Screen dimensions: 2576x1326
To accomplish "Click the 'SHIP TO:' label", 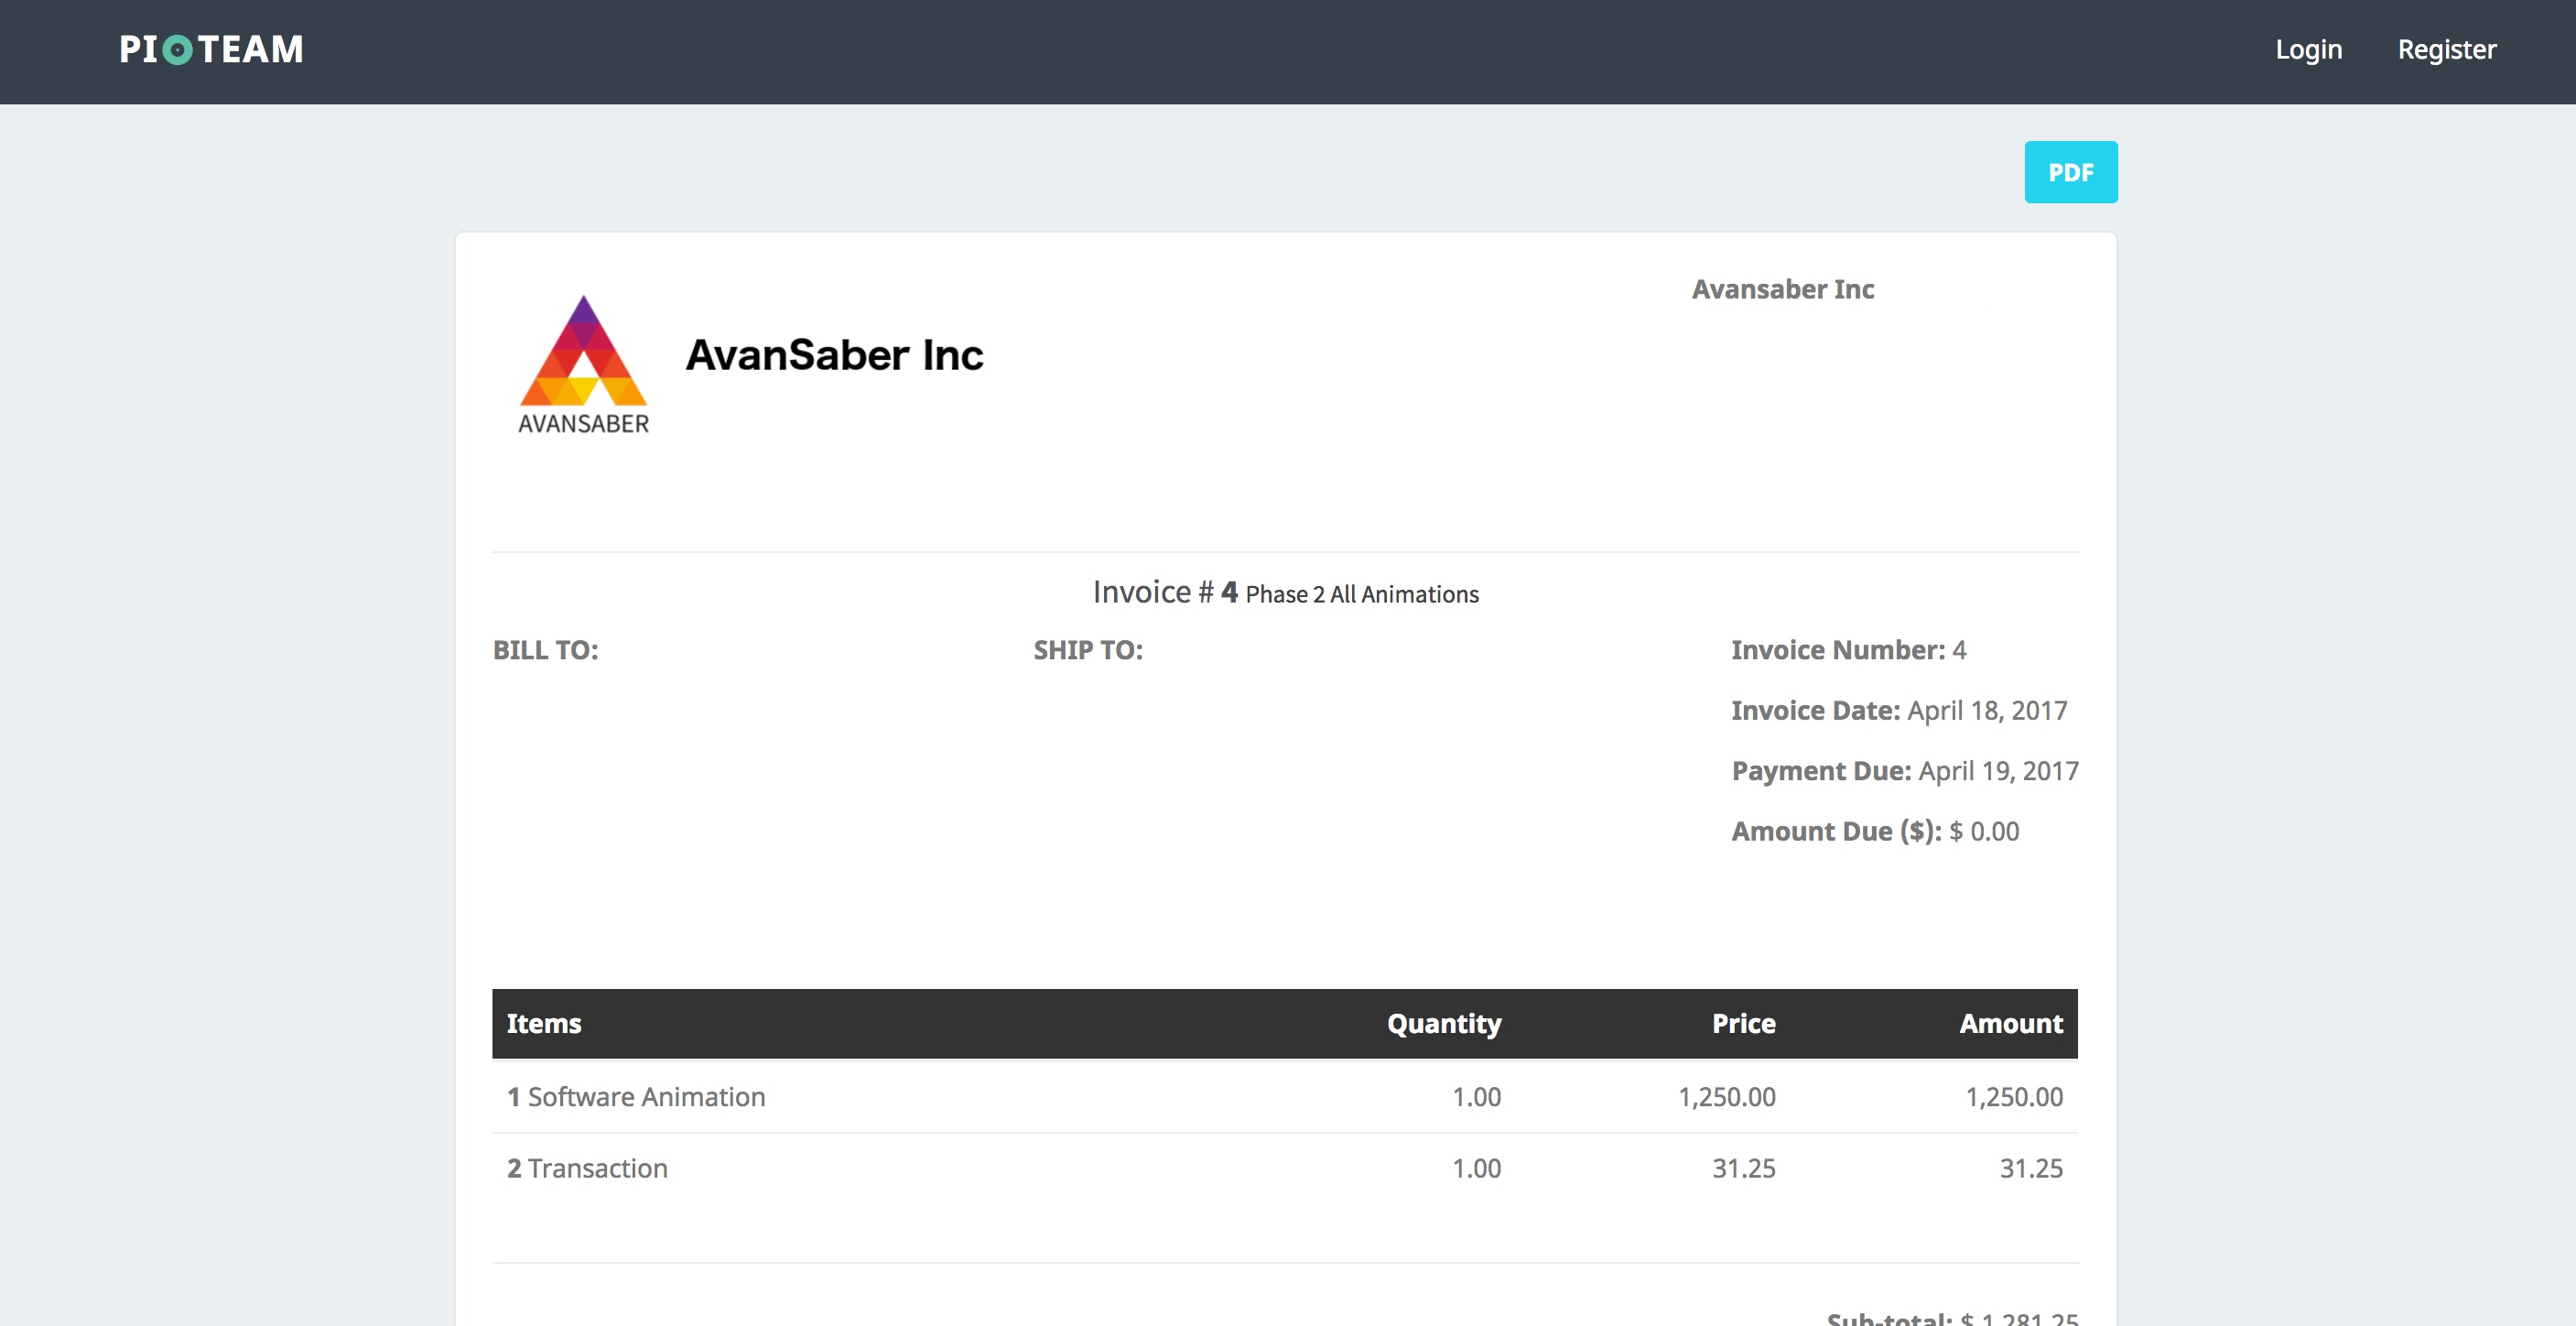I will tap(1088, 650).
